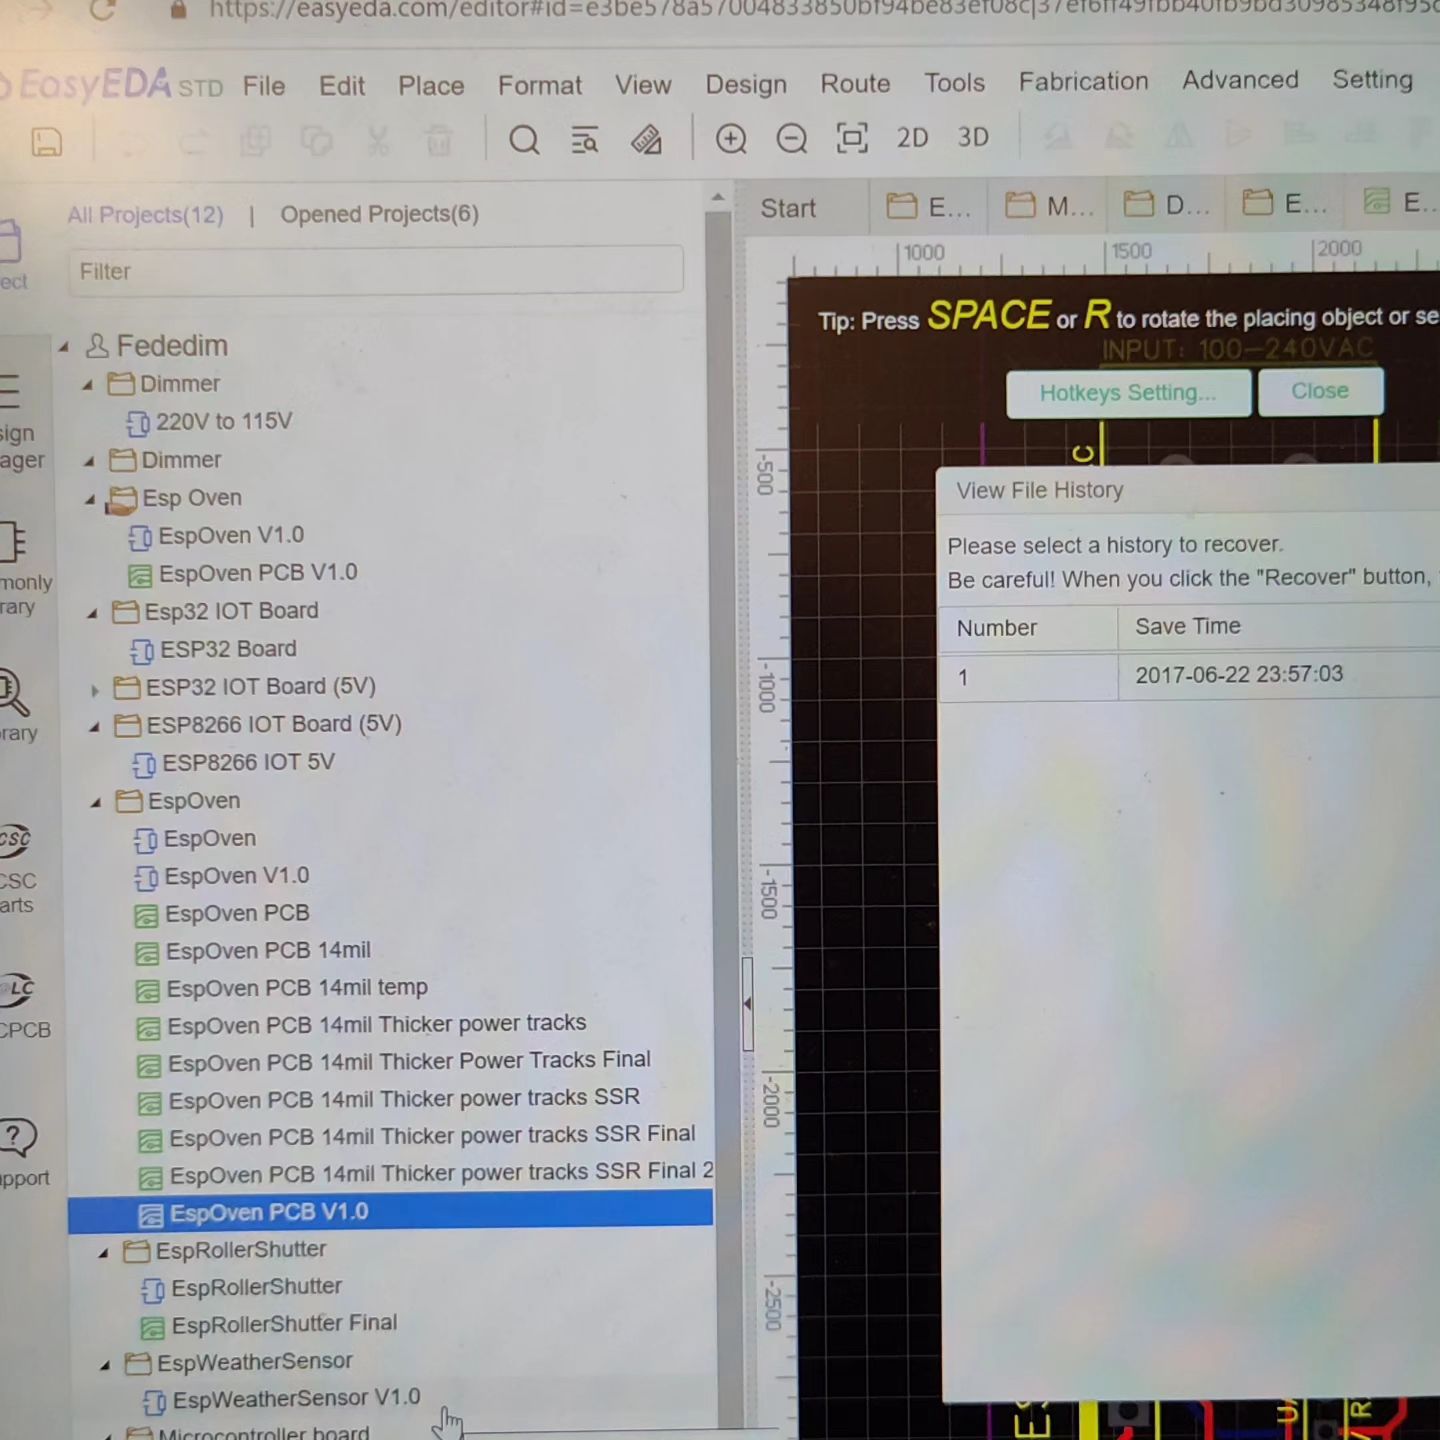Open EspOven PCB 14mil Thicker power tracks SSR
The height and width of the screenshot is (1440, 1440).
389,1099
